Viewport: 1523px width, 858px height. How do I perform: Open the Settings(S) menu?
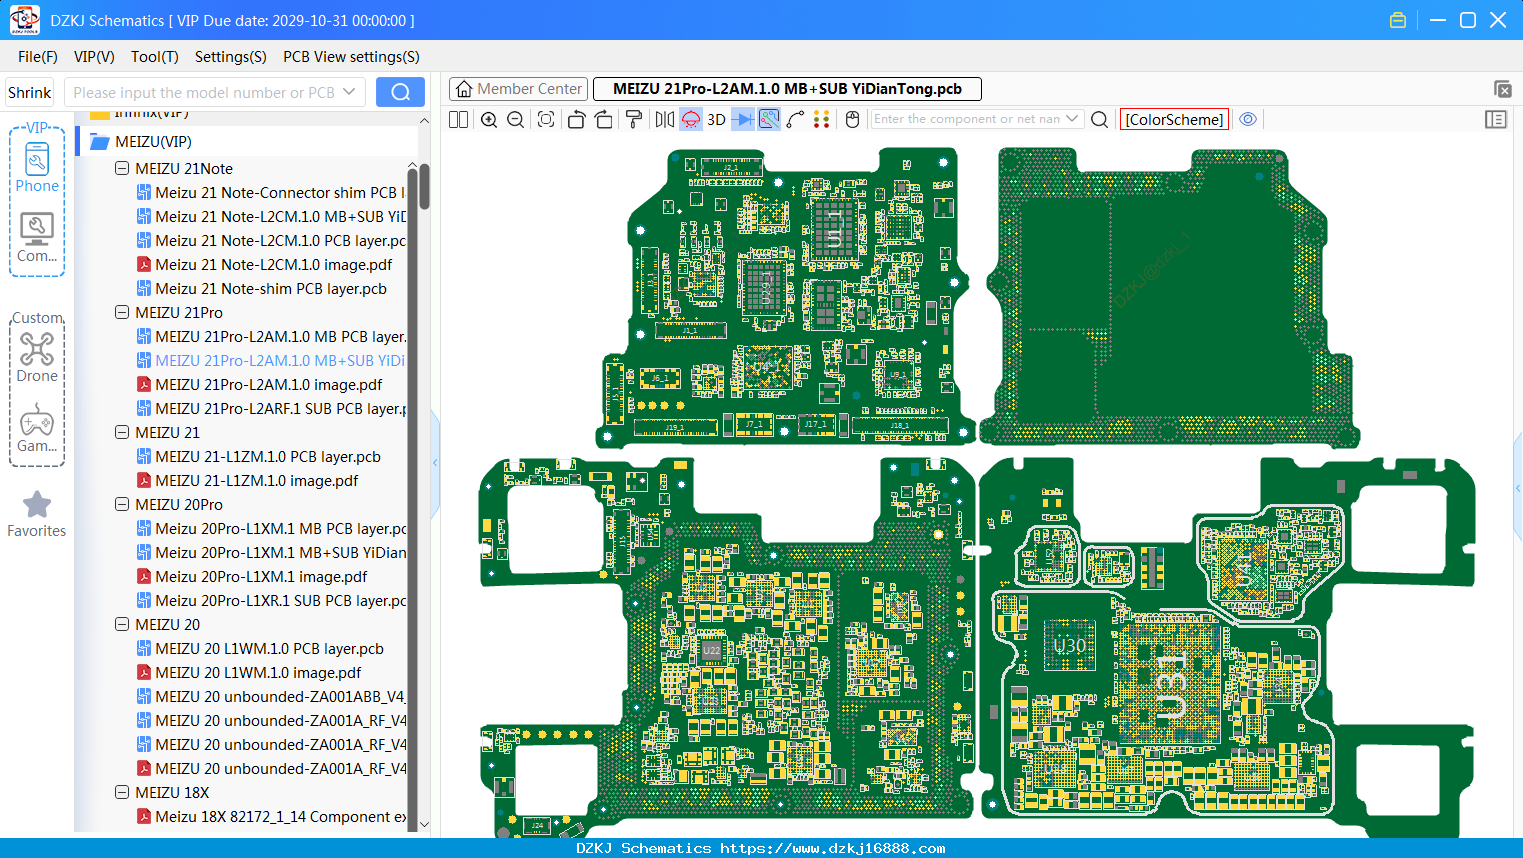pyautogui.click(x=231, y=57)
